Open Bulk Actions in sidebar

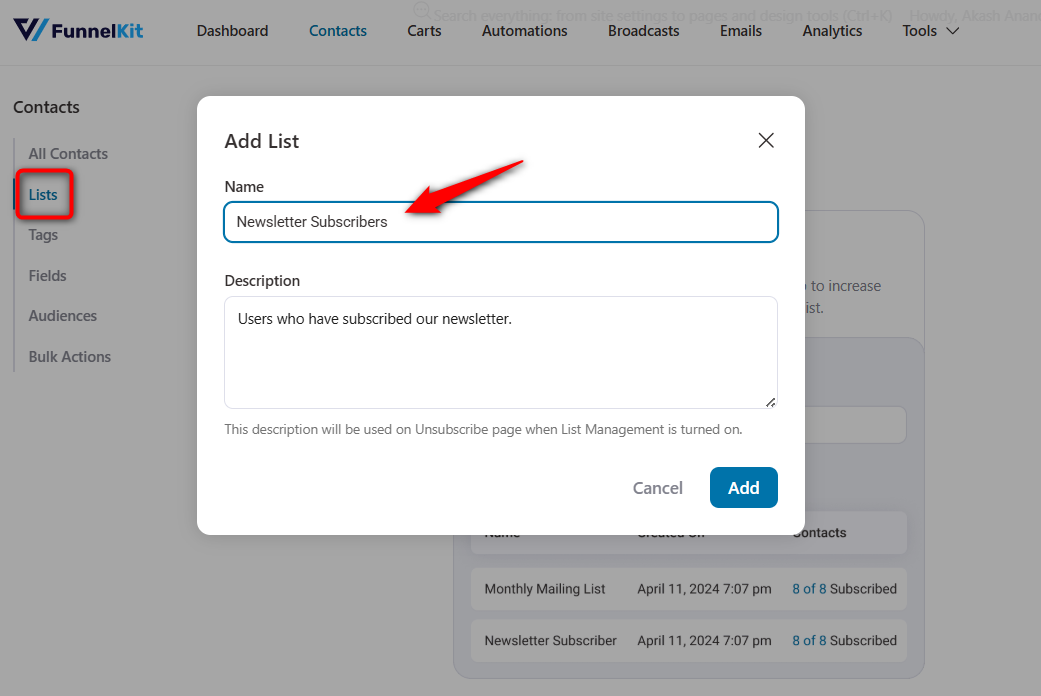[69, 356]
